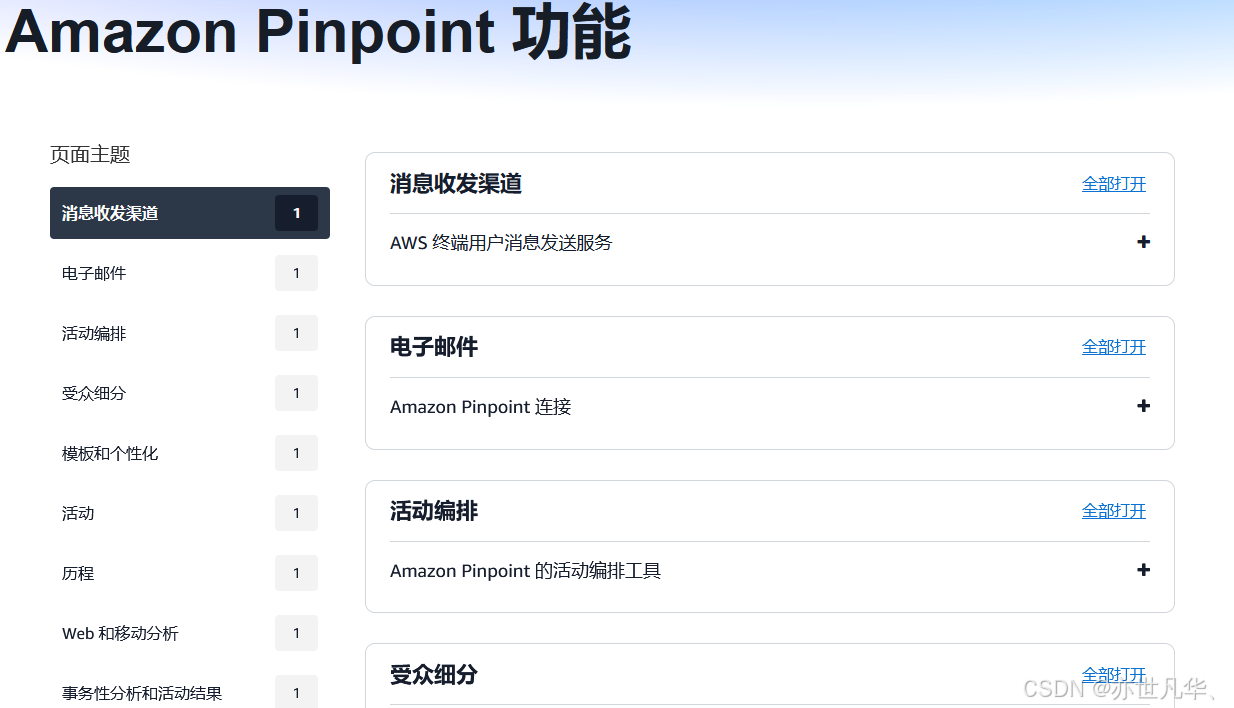Screen dimensions: 1234x708
Task: Click the 活动 topic in the sidebar
Action: coord(78,513)
